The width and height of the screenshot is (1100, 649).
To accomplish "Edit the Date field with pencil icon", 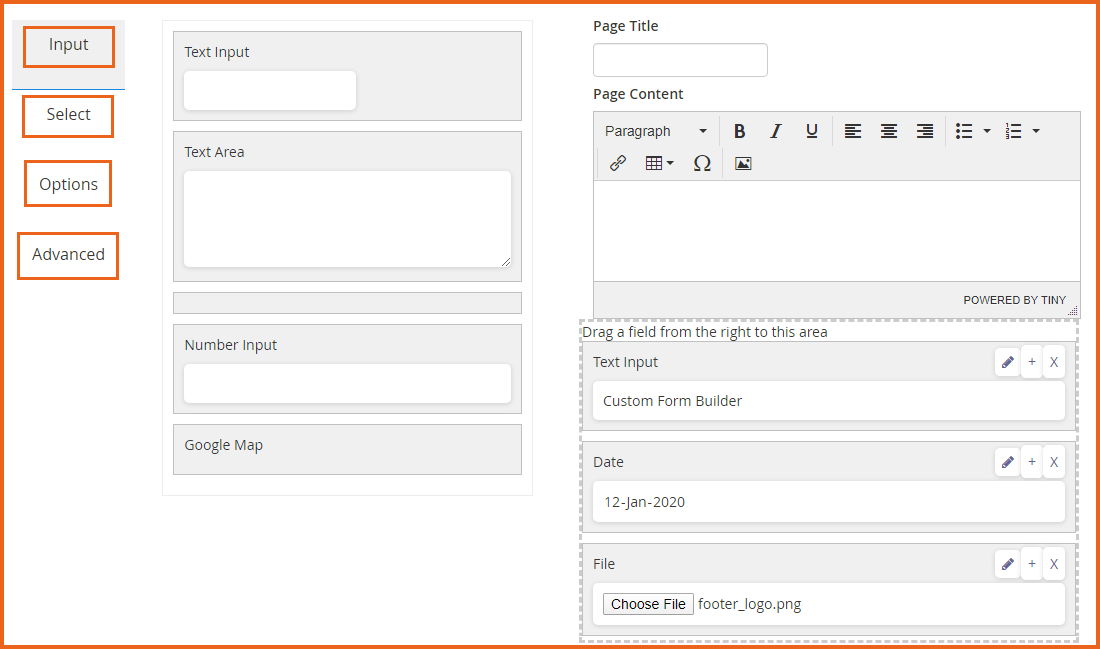I will pos(1007,462).
